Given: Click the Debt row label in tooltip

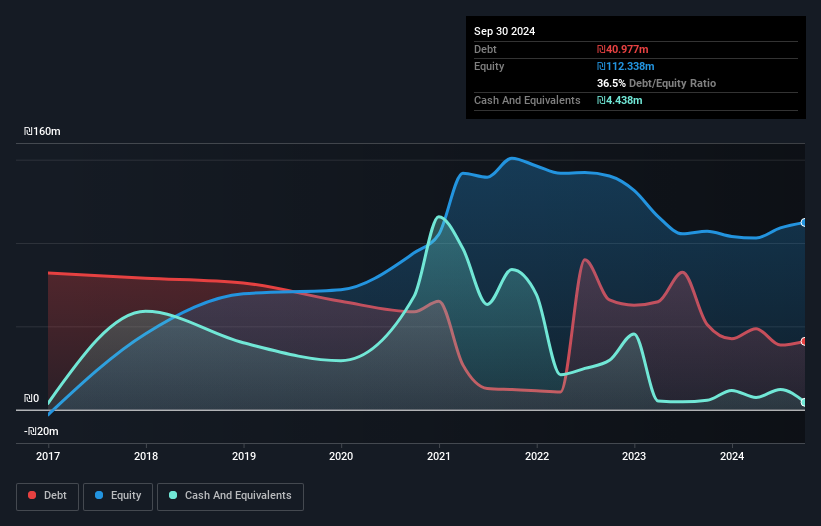Looking at the screenshot, I should pyautogui.click(x=485, y=49).
